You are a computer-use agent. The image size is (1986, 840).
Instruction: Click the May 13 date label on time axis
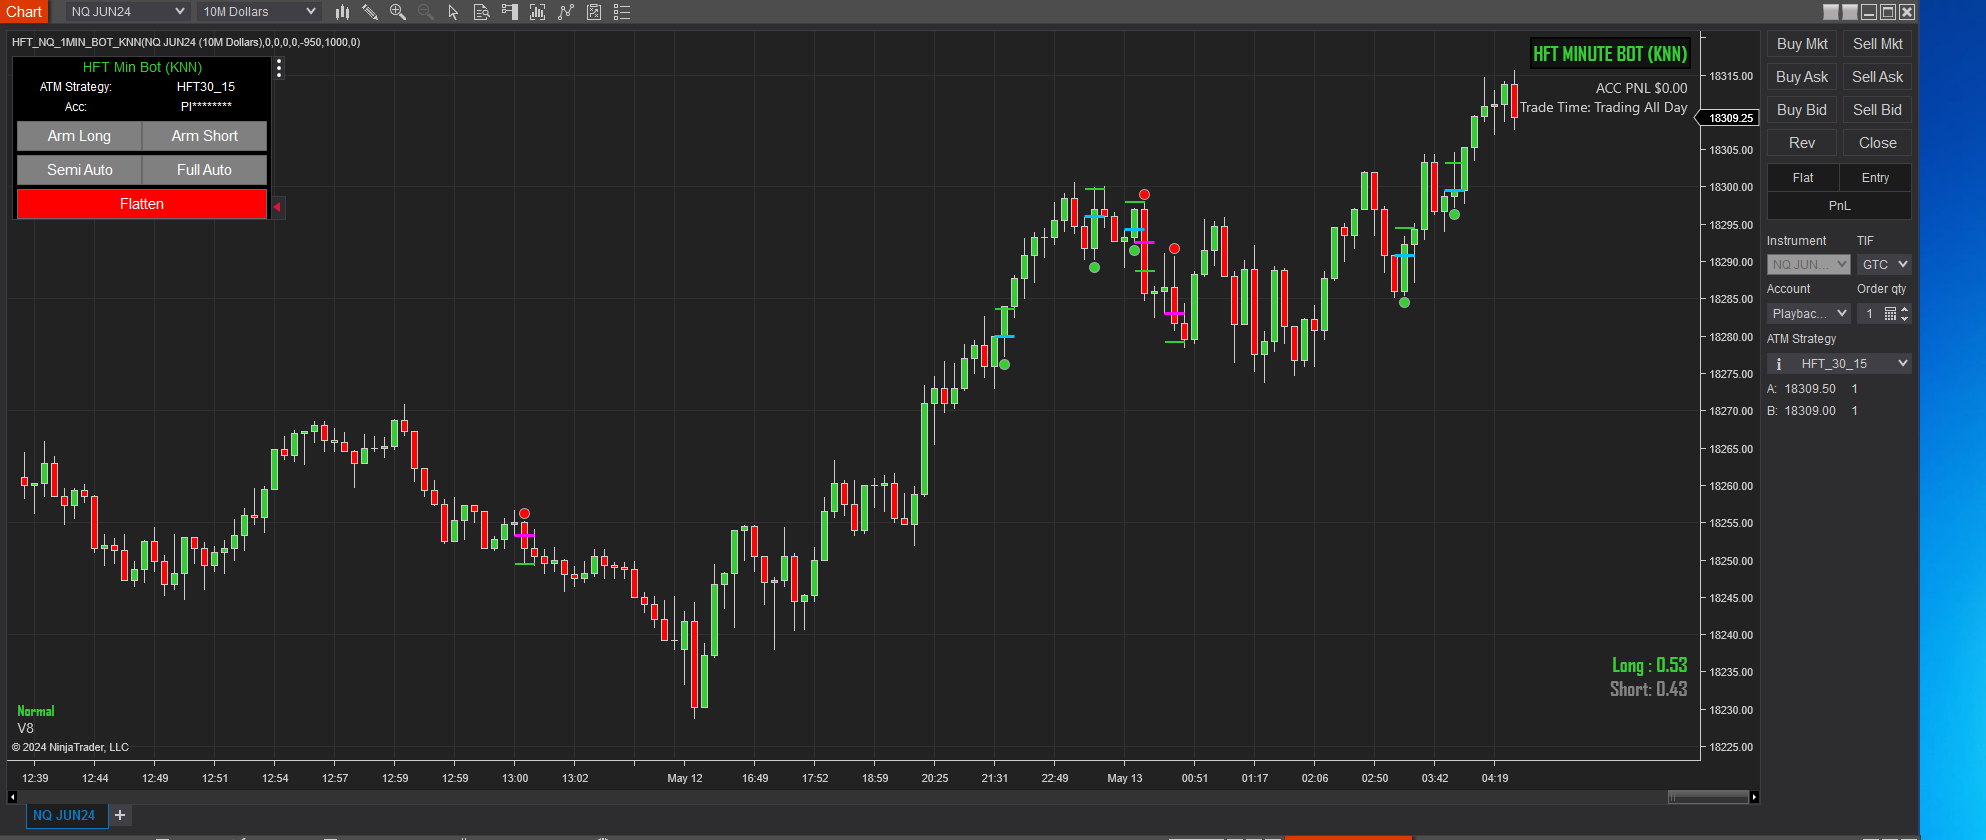pyautogui.click(x=1125, y=778)
